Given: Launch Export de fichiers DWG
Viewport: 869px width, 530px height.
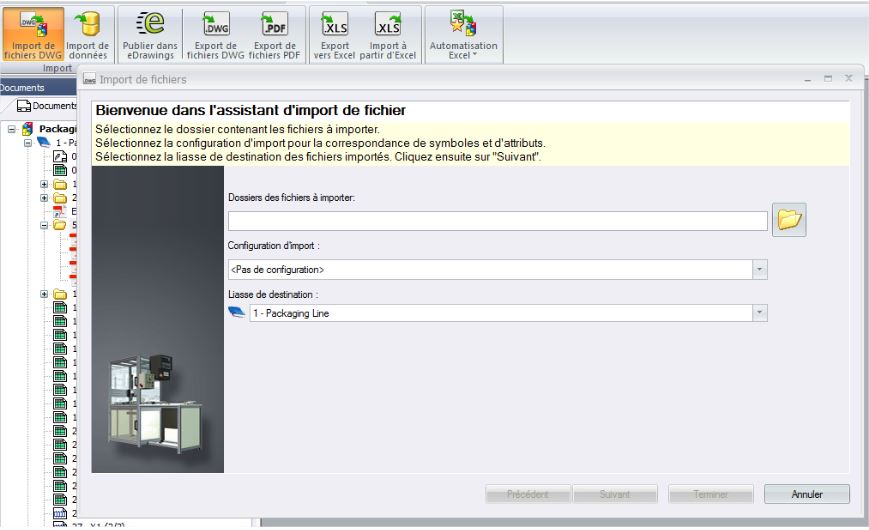Looking at the screenshot, I should (216, 34).
